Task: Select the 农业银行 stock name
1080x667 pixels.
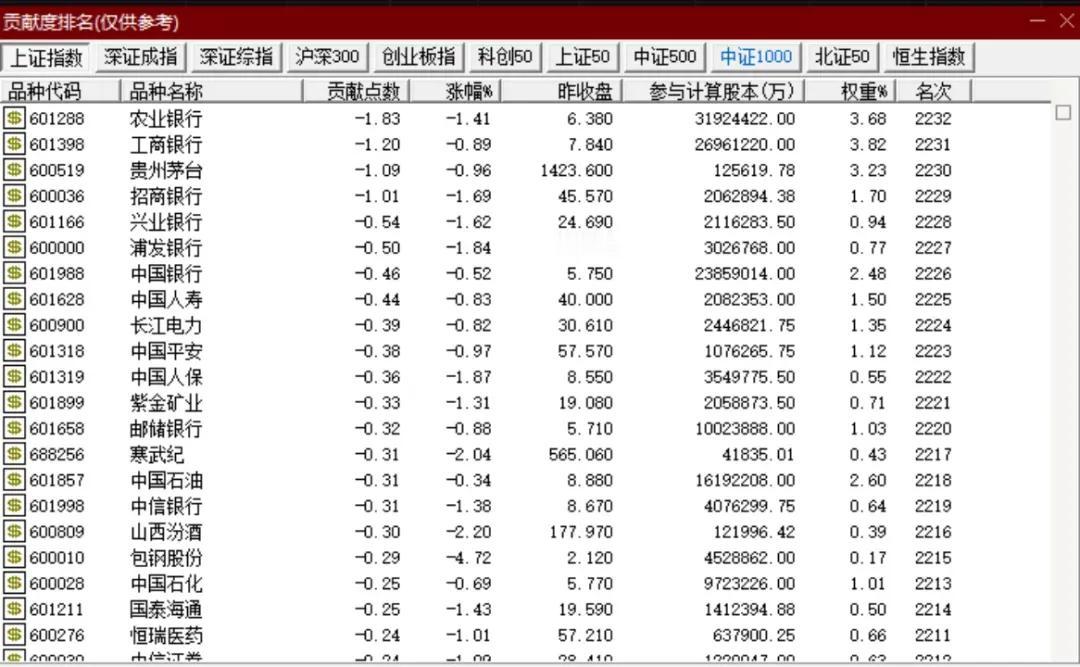Action: (166, 119)
